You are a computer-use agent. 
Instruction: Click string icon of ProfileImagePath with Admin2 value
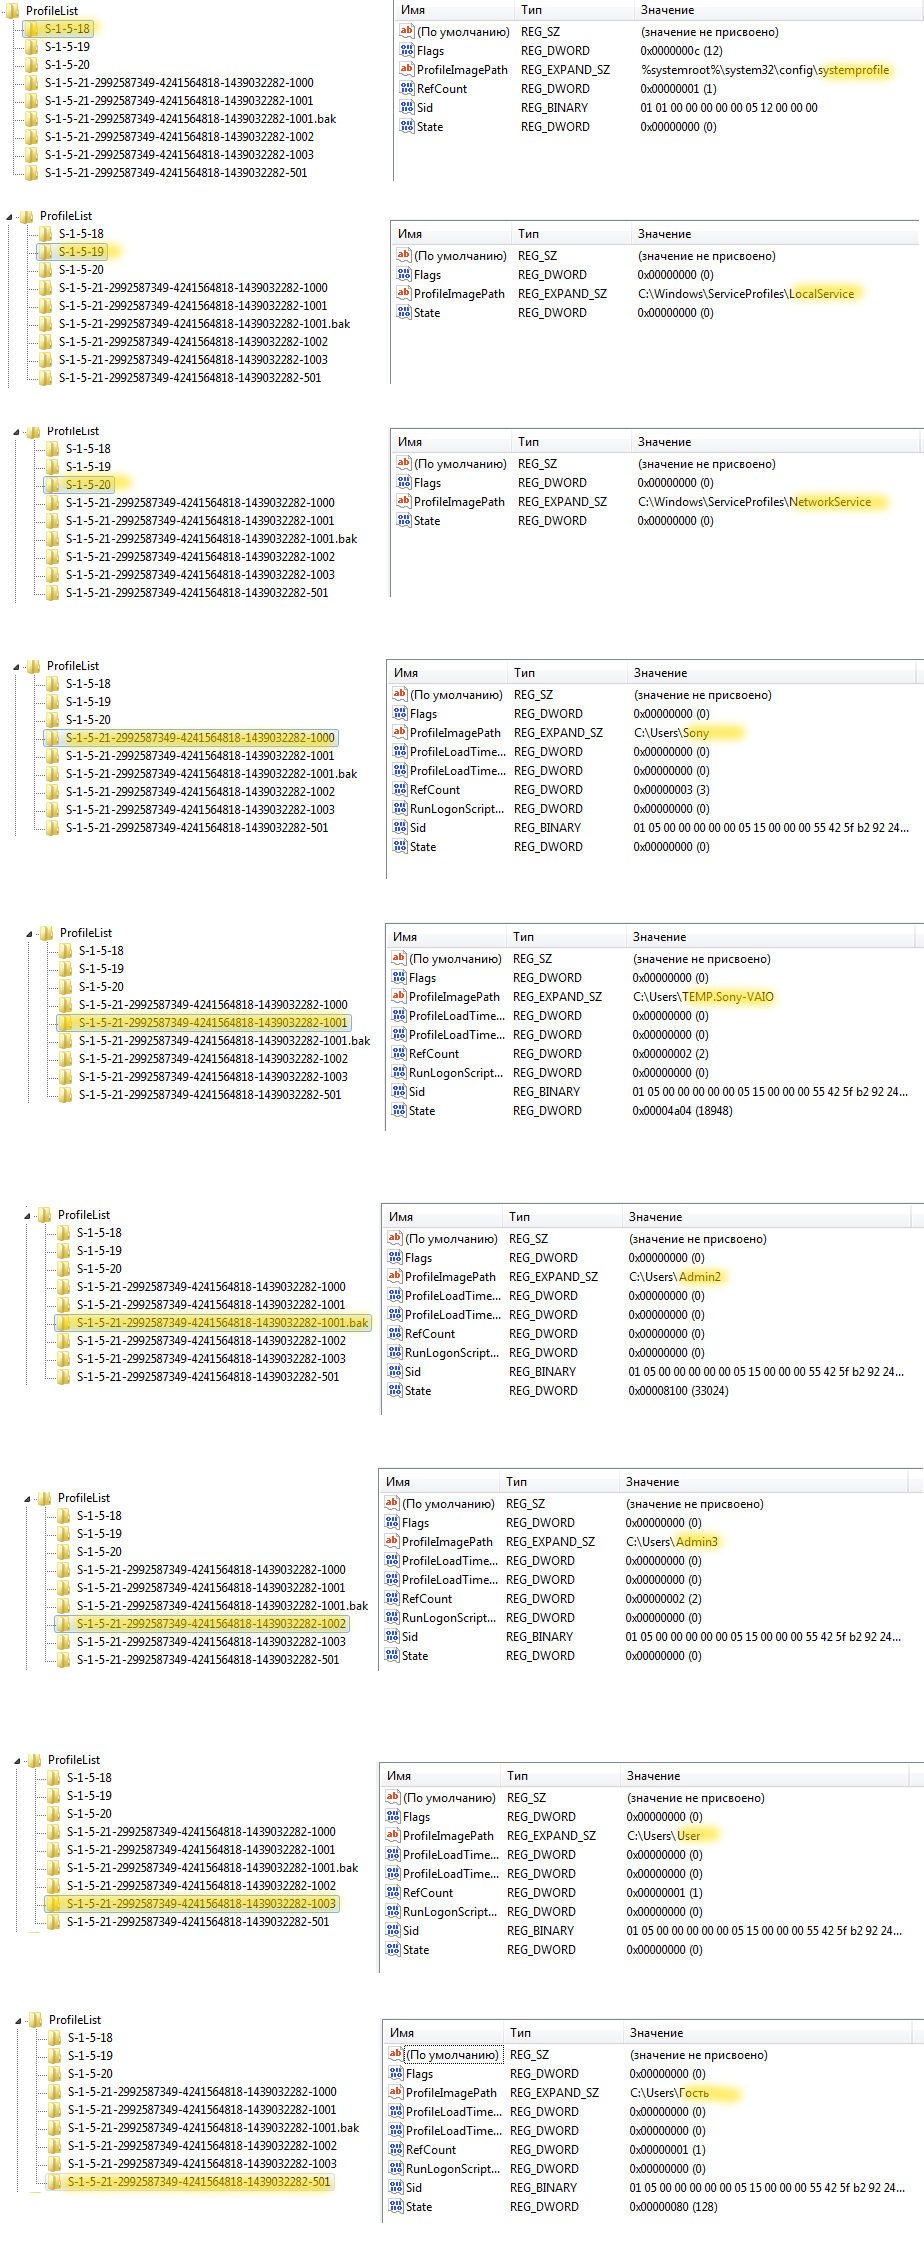click(395, 1277)
